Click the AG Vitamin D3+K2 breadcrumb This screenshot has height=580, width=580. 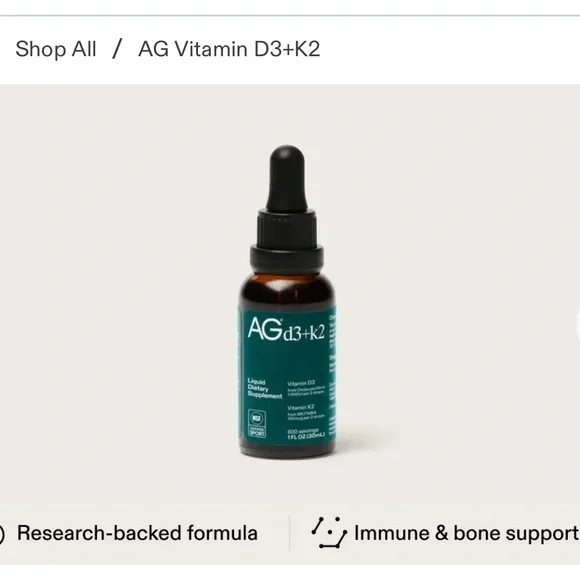(x=229, y=49)
